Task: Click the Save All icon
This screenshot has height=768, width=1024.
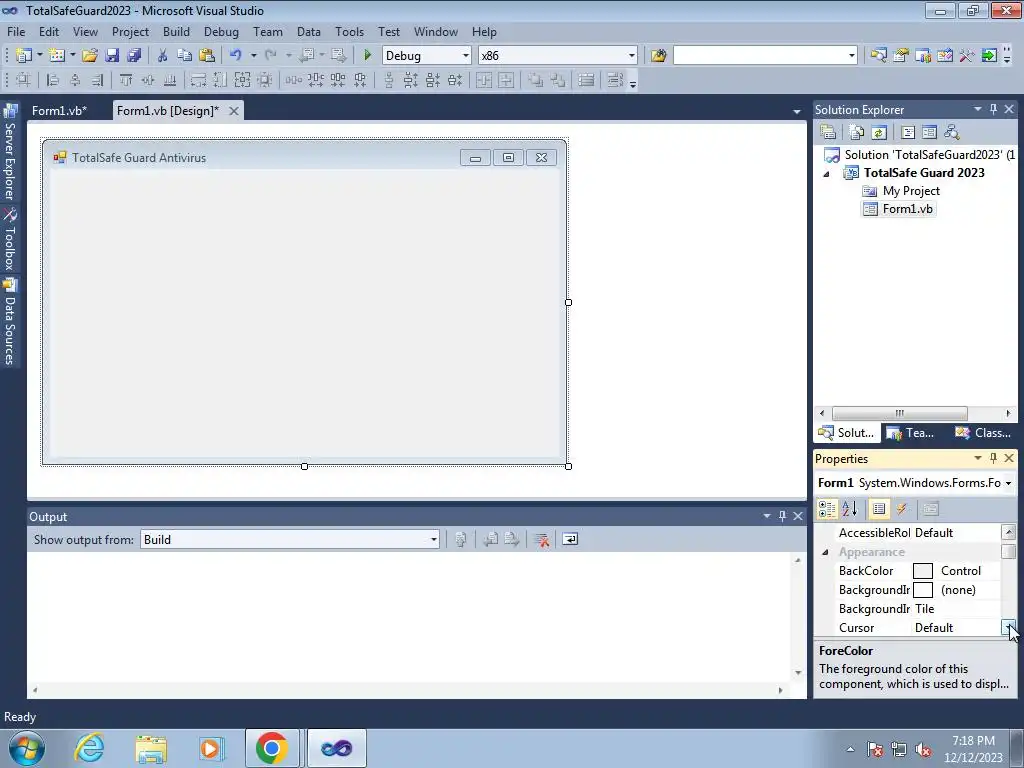Action: click(x=134, y=56)
